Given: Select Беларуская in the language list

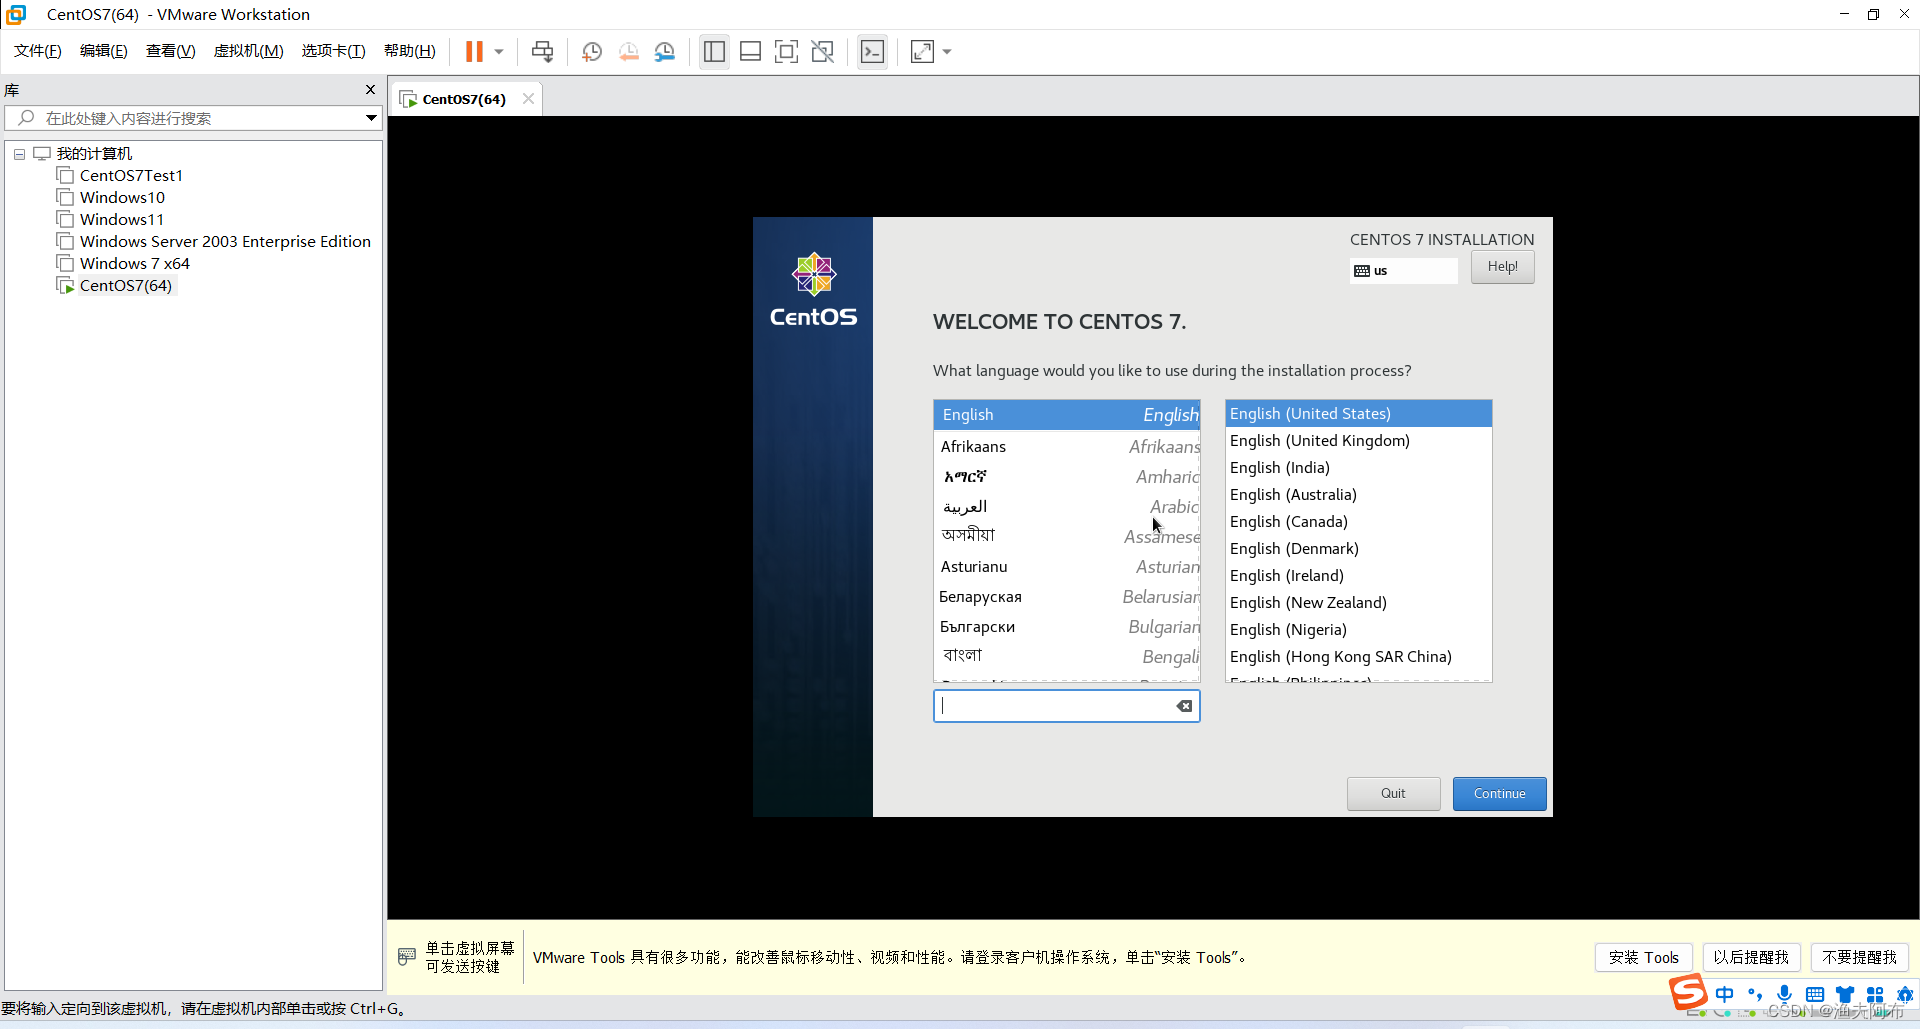Looking at the screenshot, I should click(x=1067, y=596).
